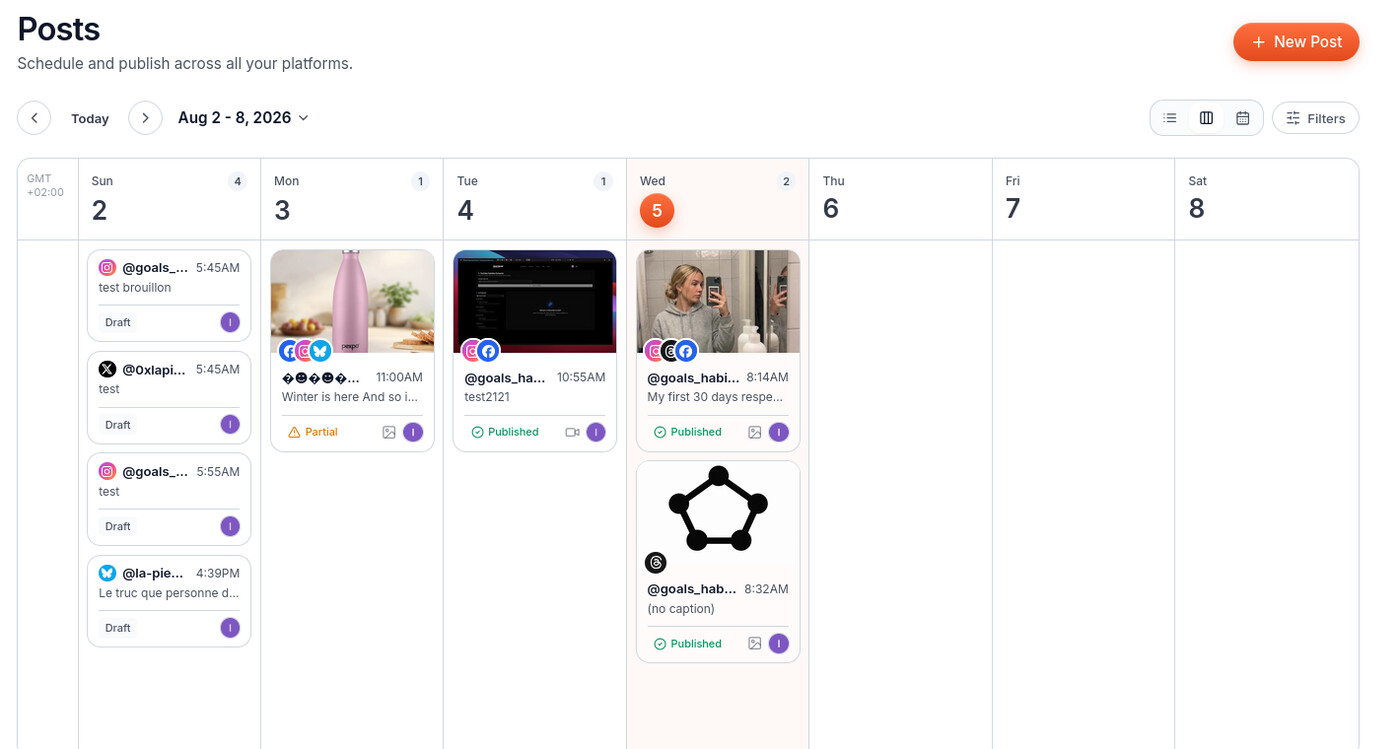Click the GMT +02:00 timezone label
The image size is (1400, 749).
pyautogui.click(x=45, y=185)
